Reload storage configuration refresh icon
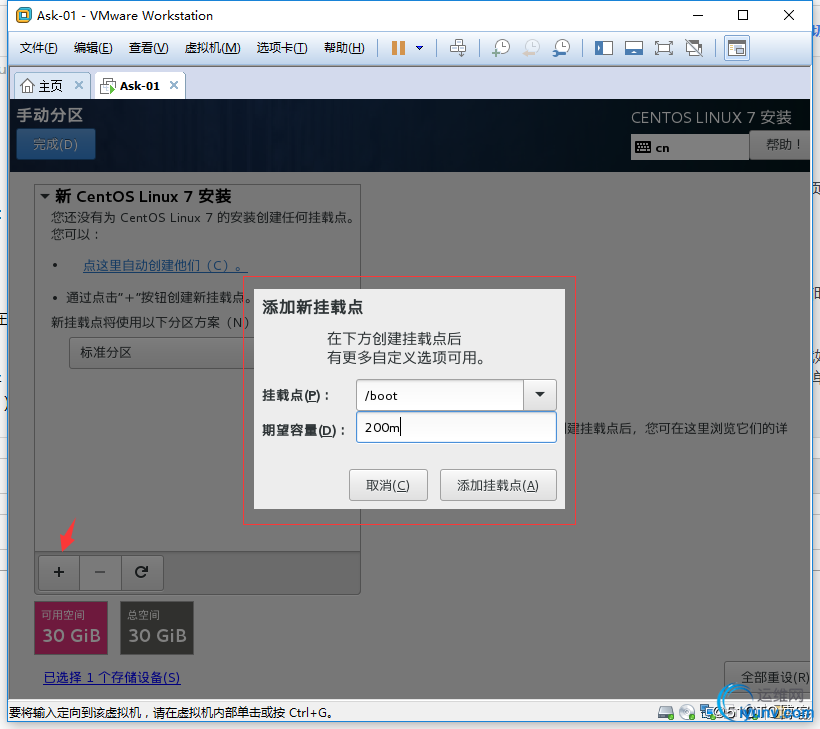Viewport: 820px width, 729px height. 142,572
